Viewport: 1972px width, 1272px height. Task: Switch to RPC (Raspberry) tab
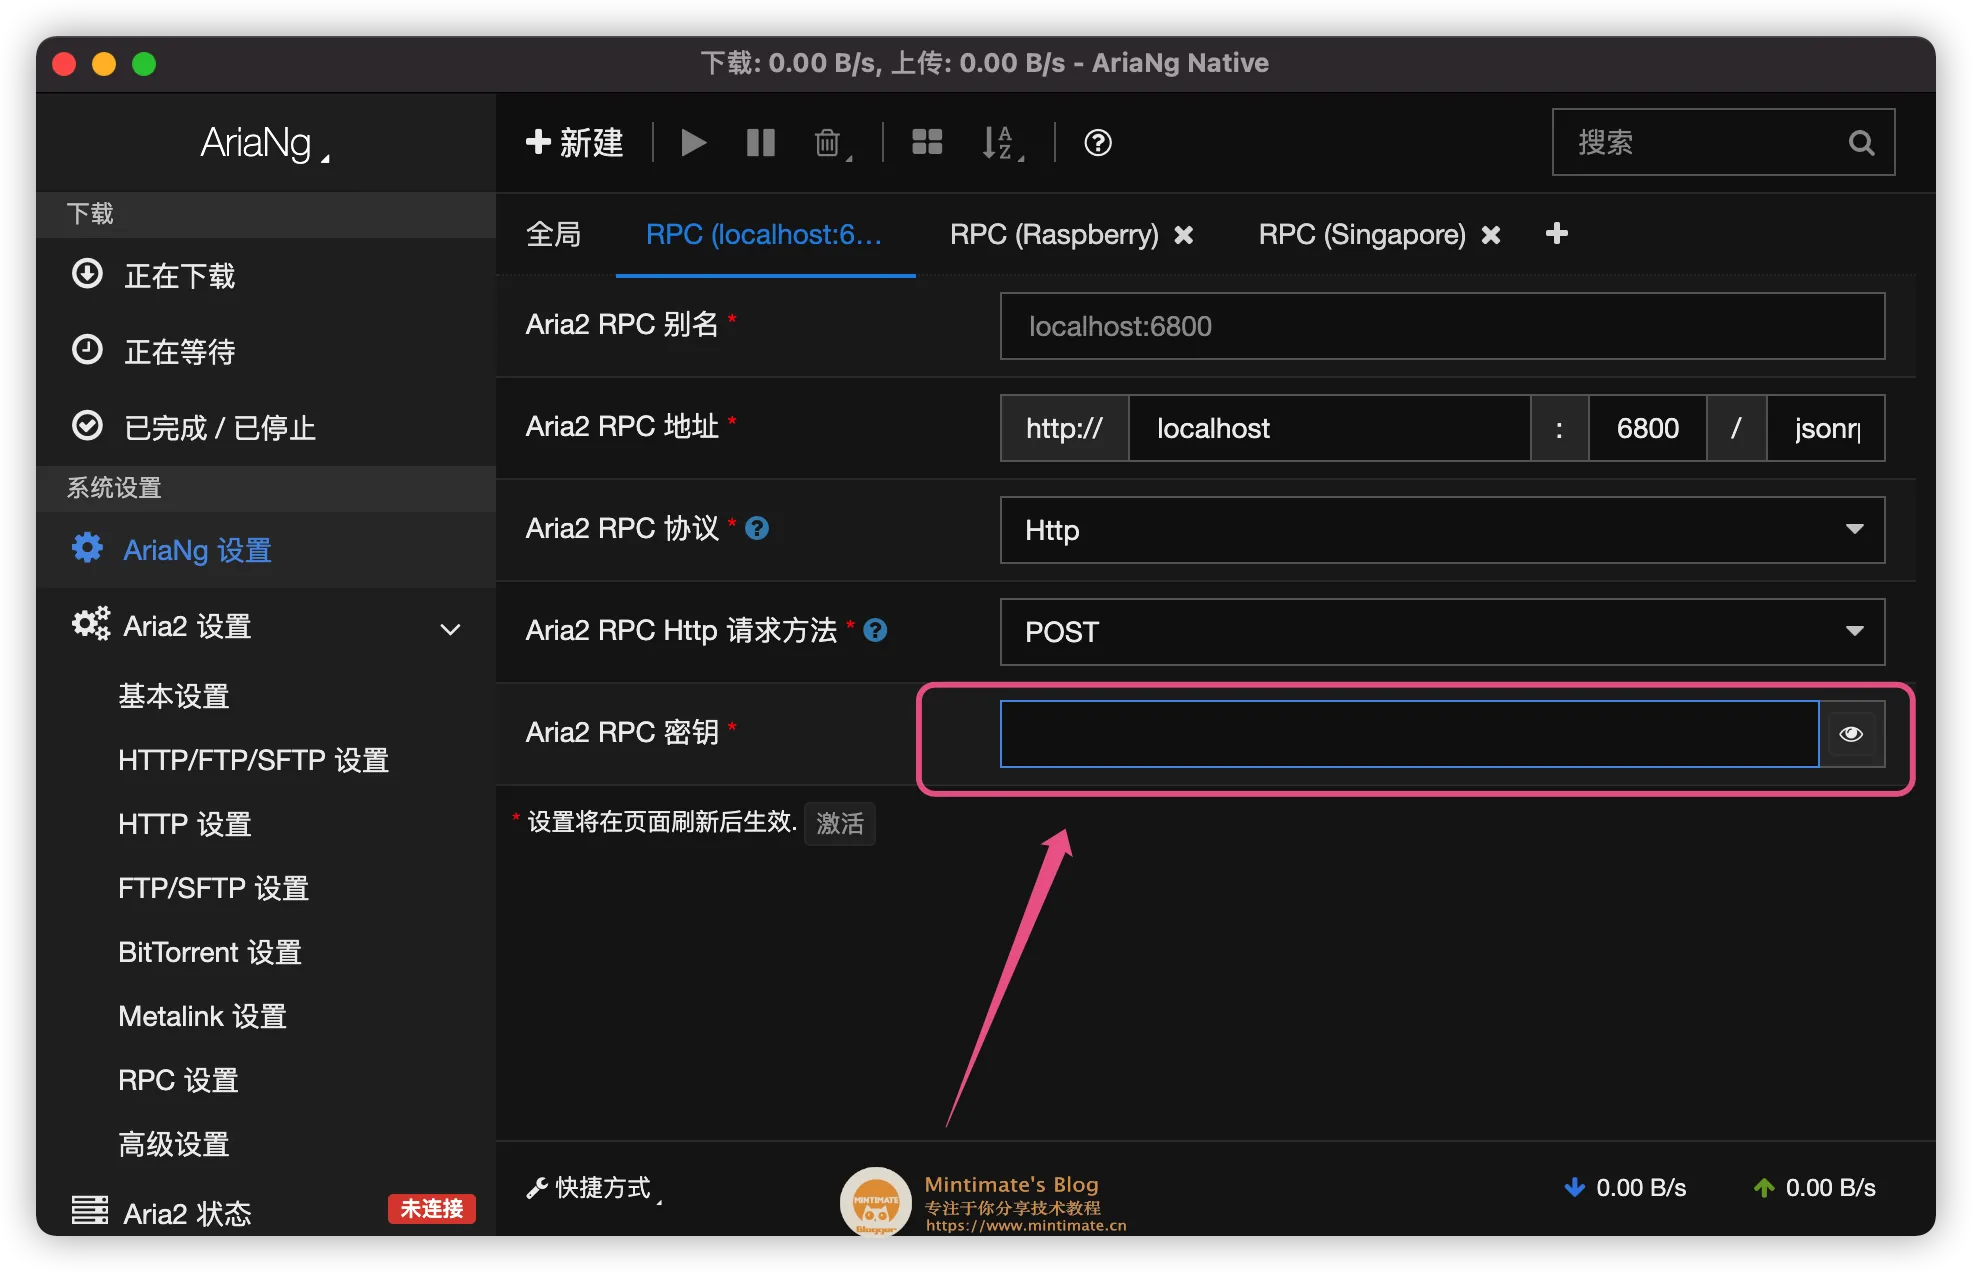coord(1054,234)
